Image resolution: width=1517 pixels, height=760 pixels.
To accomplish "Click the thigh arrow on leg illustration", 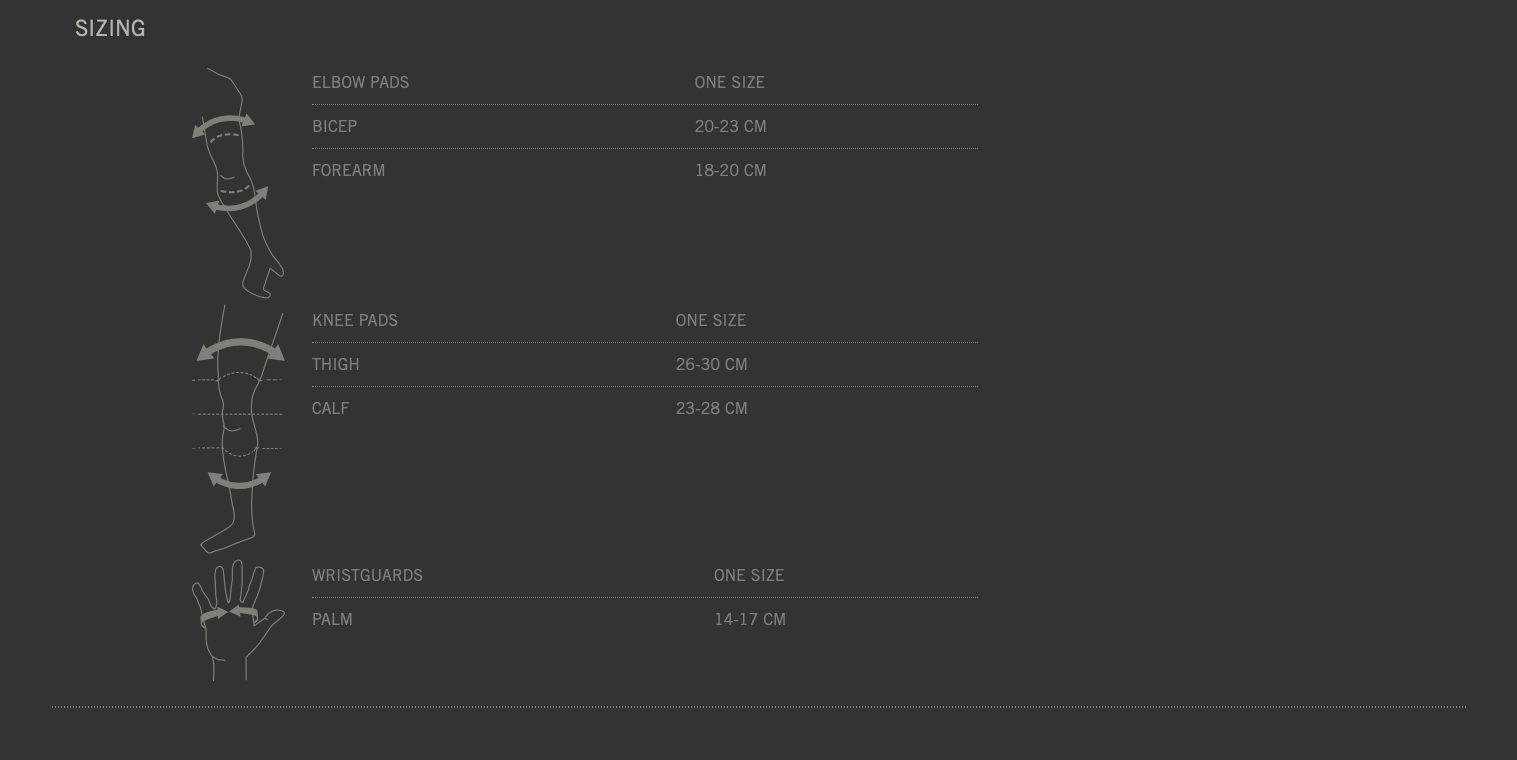I will (241, 349).
